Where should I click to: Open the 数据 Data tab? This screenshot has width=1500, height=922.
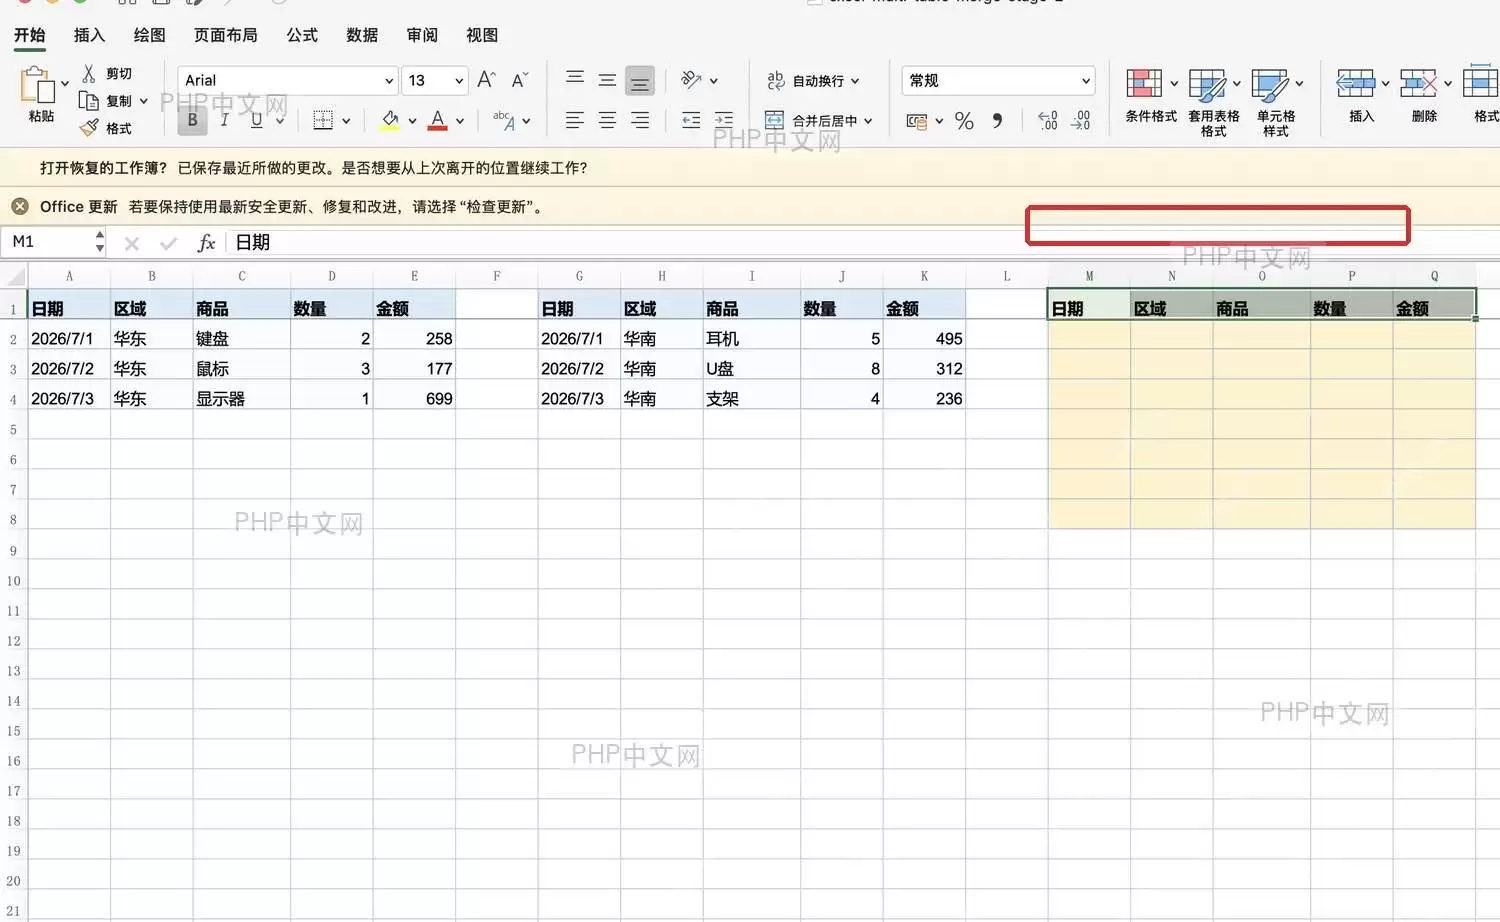362,35
